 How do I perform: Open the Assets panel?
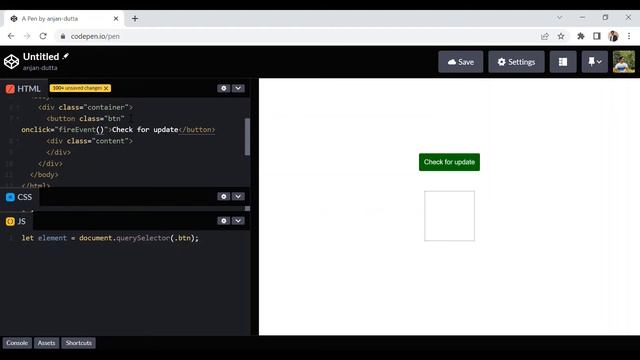click(x=47, y=343)
